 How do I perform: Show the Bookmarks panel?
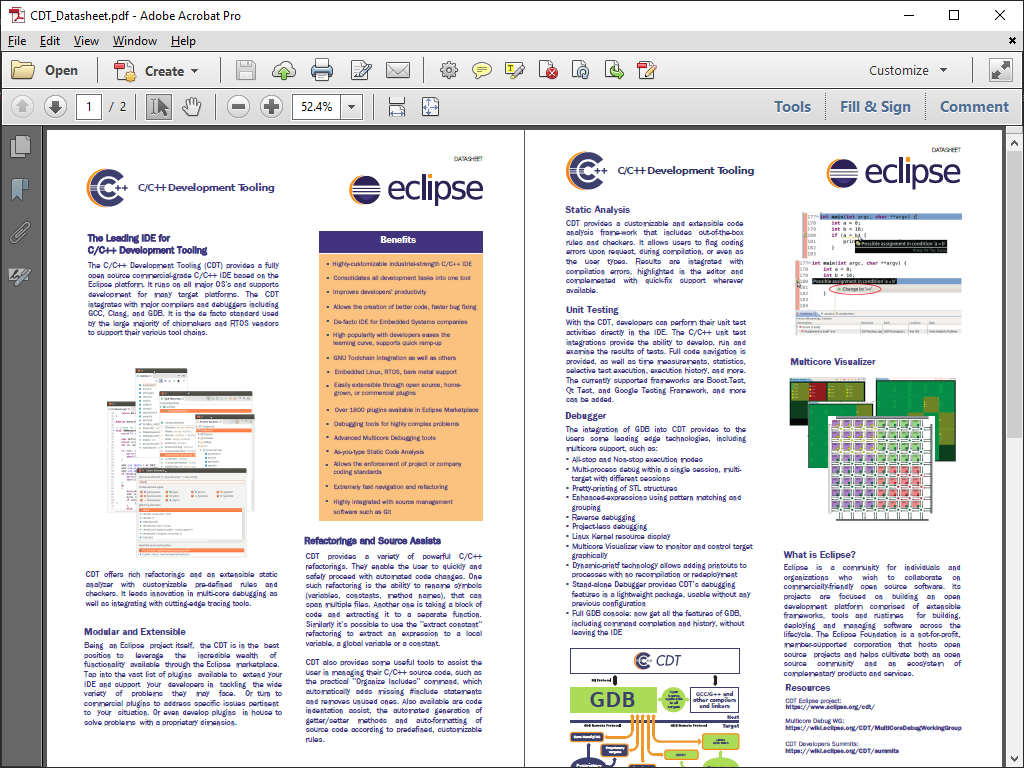(20, 189)
